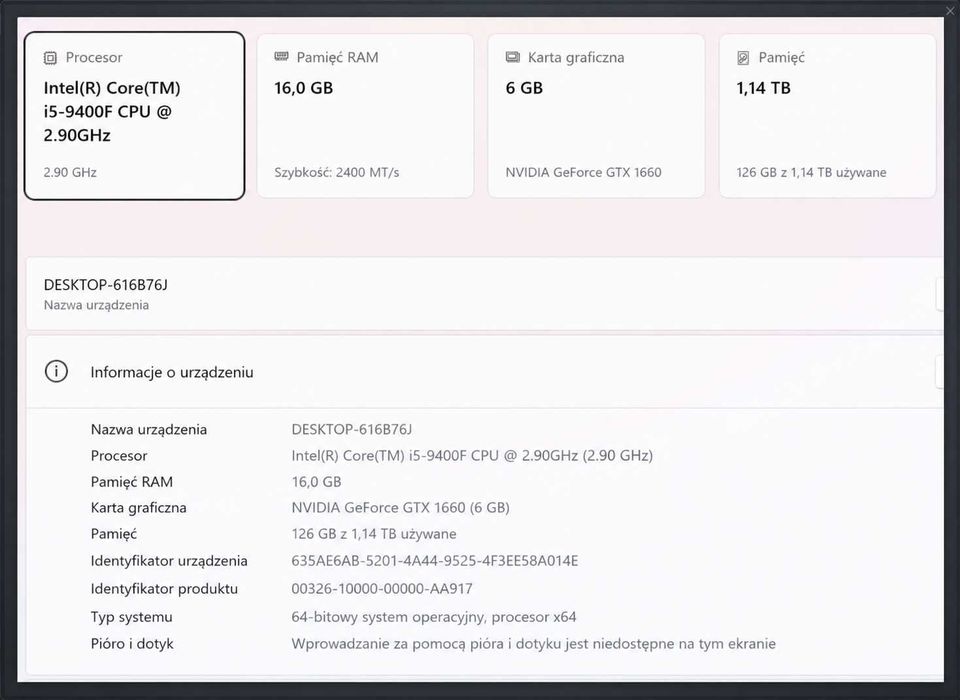
Task: Click the processor chip icon
Action: 50,58
